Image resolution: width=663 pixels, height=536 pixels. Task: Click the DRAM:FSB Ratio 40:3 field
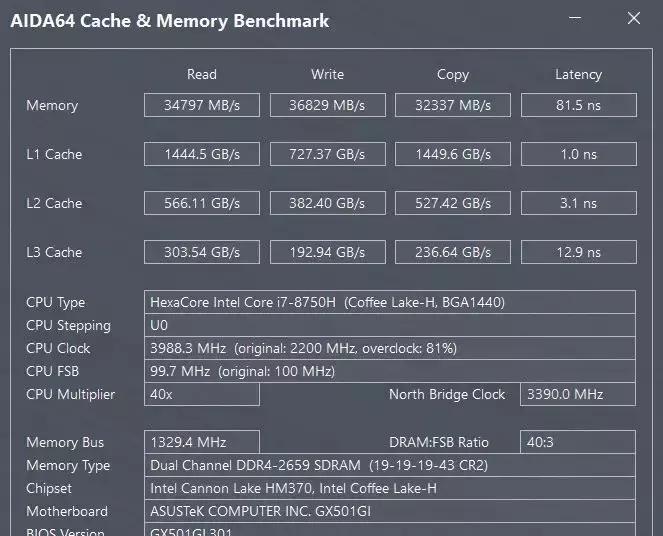pos(578,442)
